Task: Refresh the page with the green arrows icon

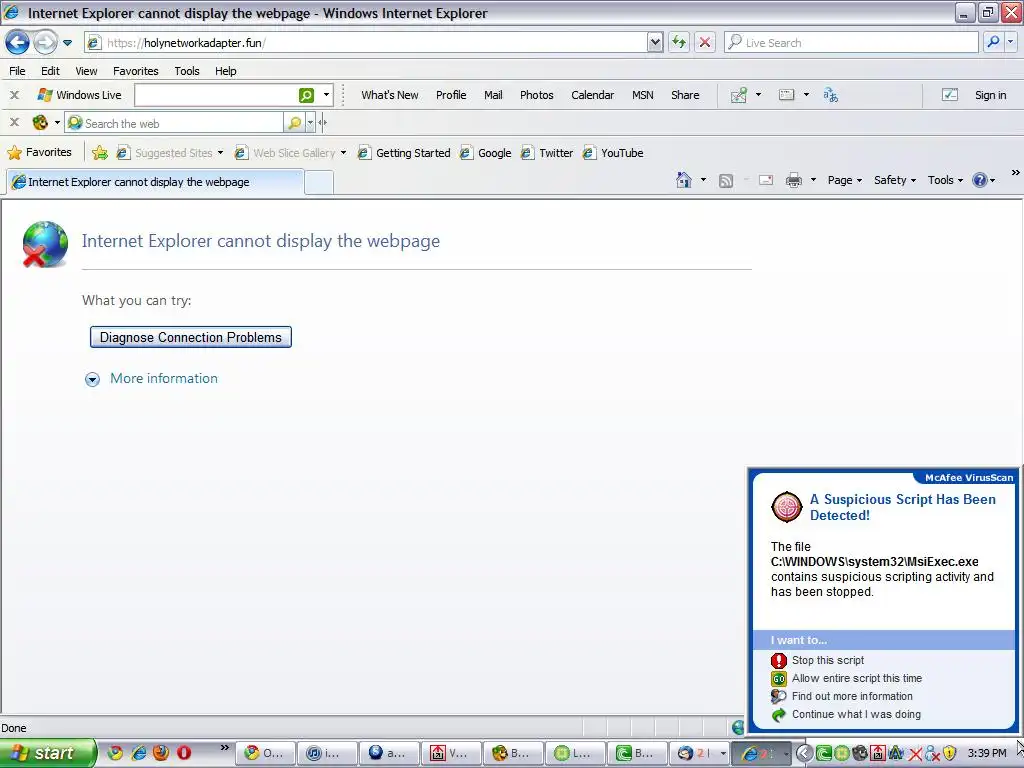Action: [x=679, y=43]
